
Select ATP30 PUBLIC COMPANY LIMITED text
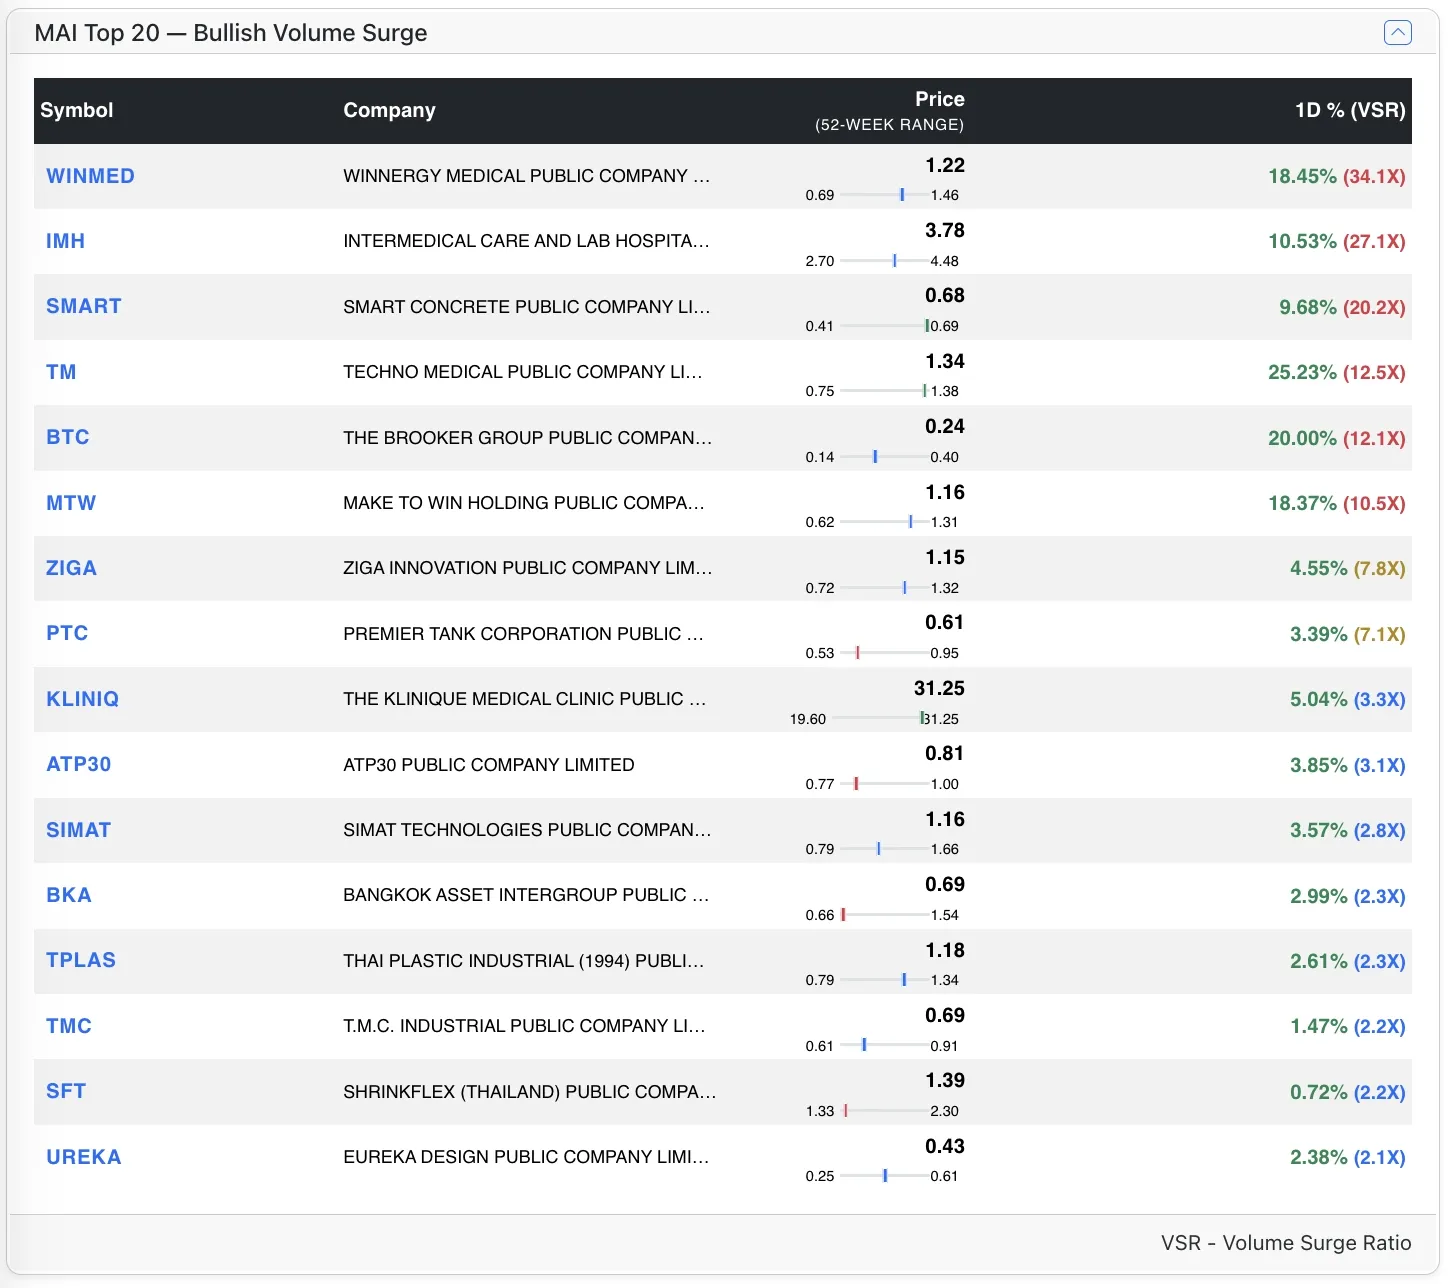point(489,765)
